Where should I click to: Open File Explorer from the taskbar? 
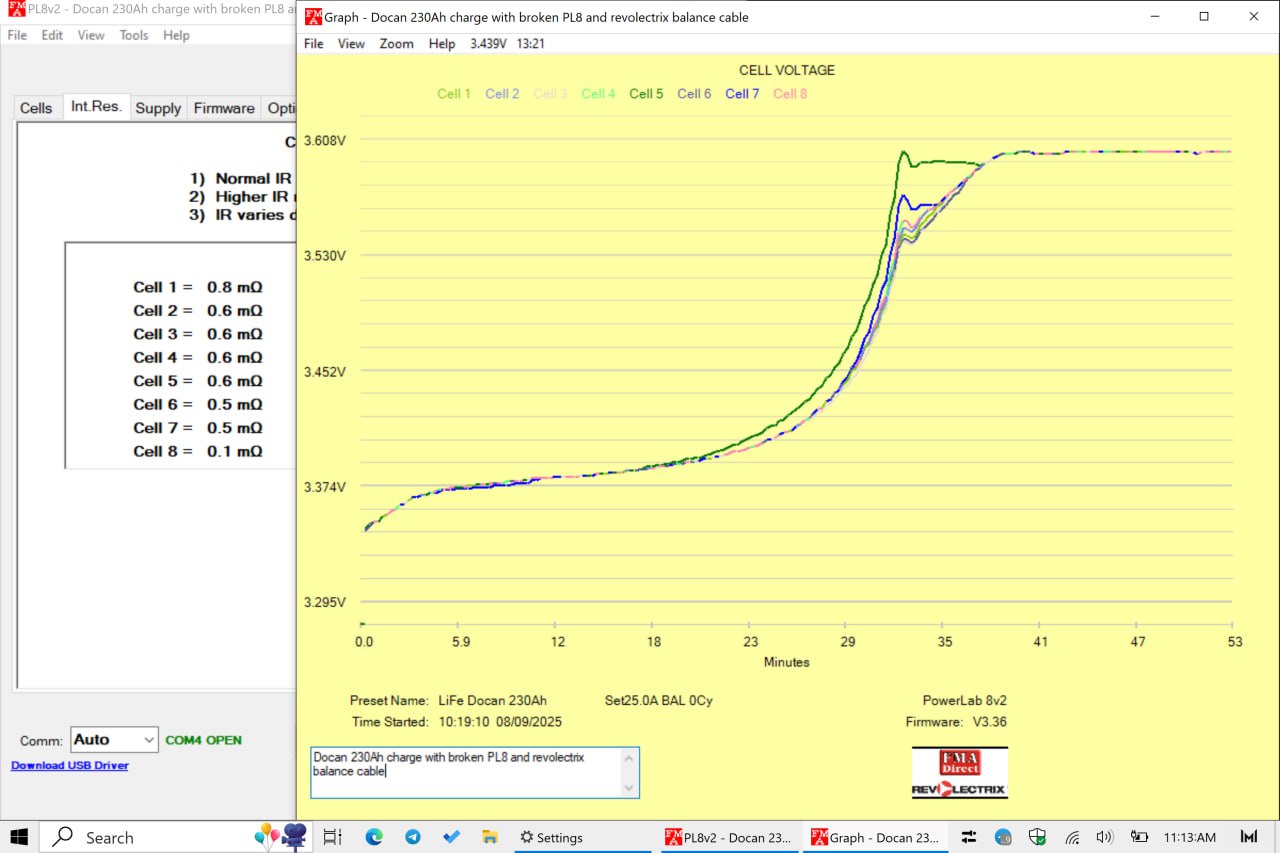pos(490,837)
